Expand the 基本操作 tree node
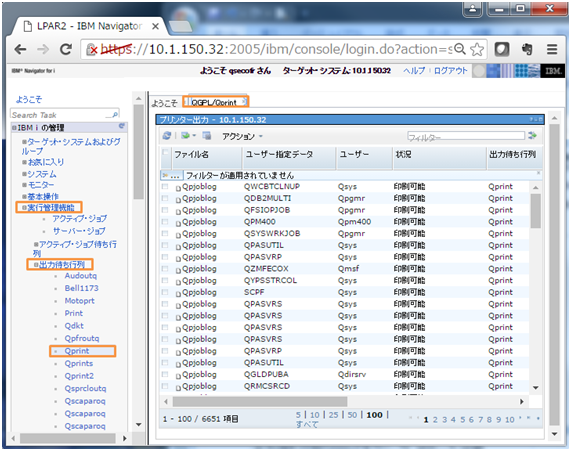 tap(25, 197)
